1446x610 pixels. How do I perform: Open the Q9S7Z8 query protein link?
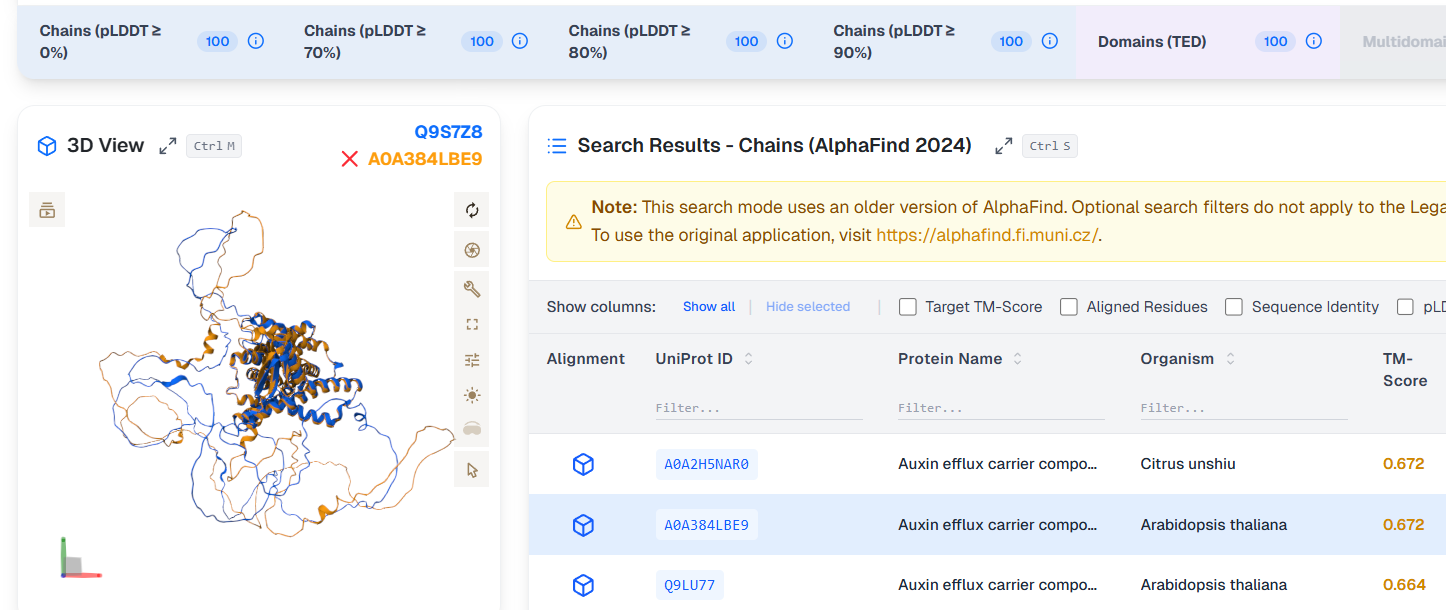click(449, 132)
